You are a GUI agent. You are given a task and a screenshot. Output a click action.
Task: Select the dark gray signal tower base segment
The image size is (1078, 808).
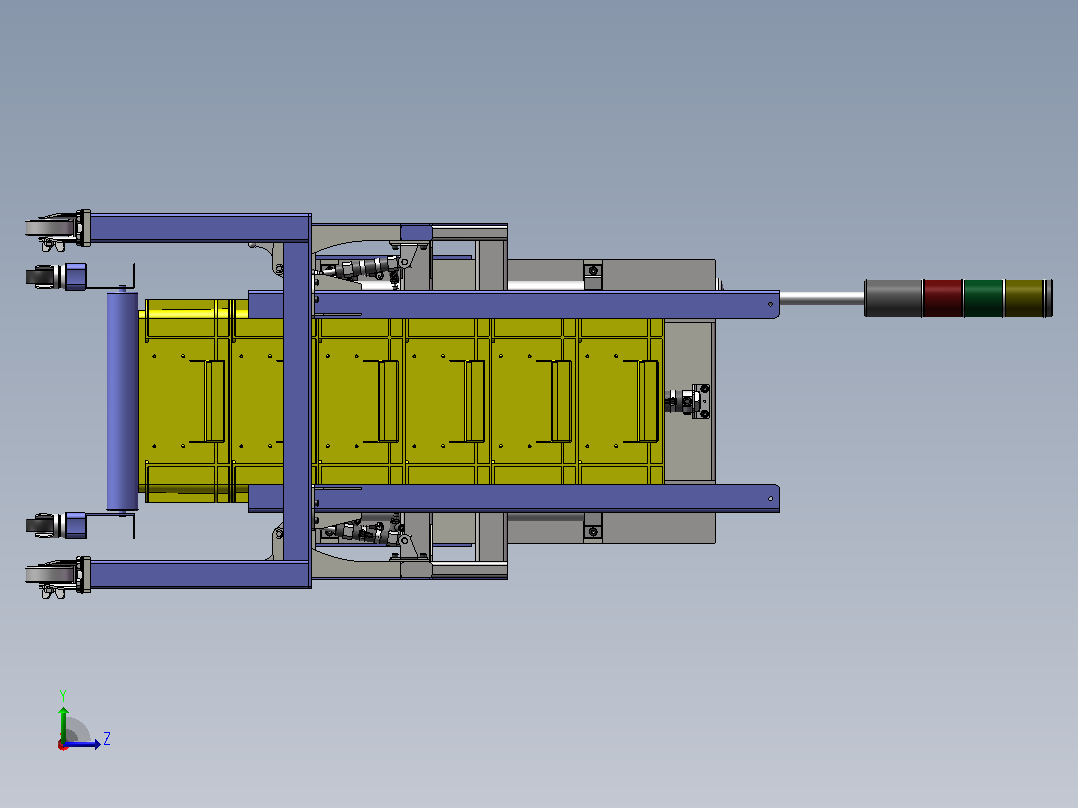pos(892,298)
